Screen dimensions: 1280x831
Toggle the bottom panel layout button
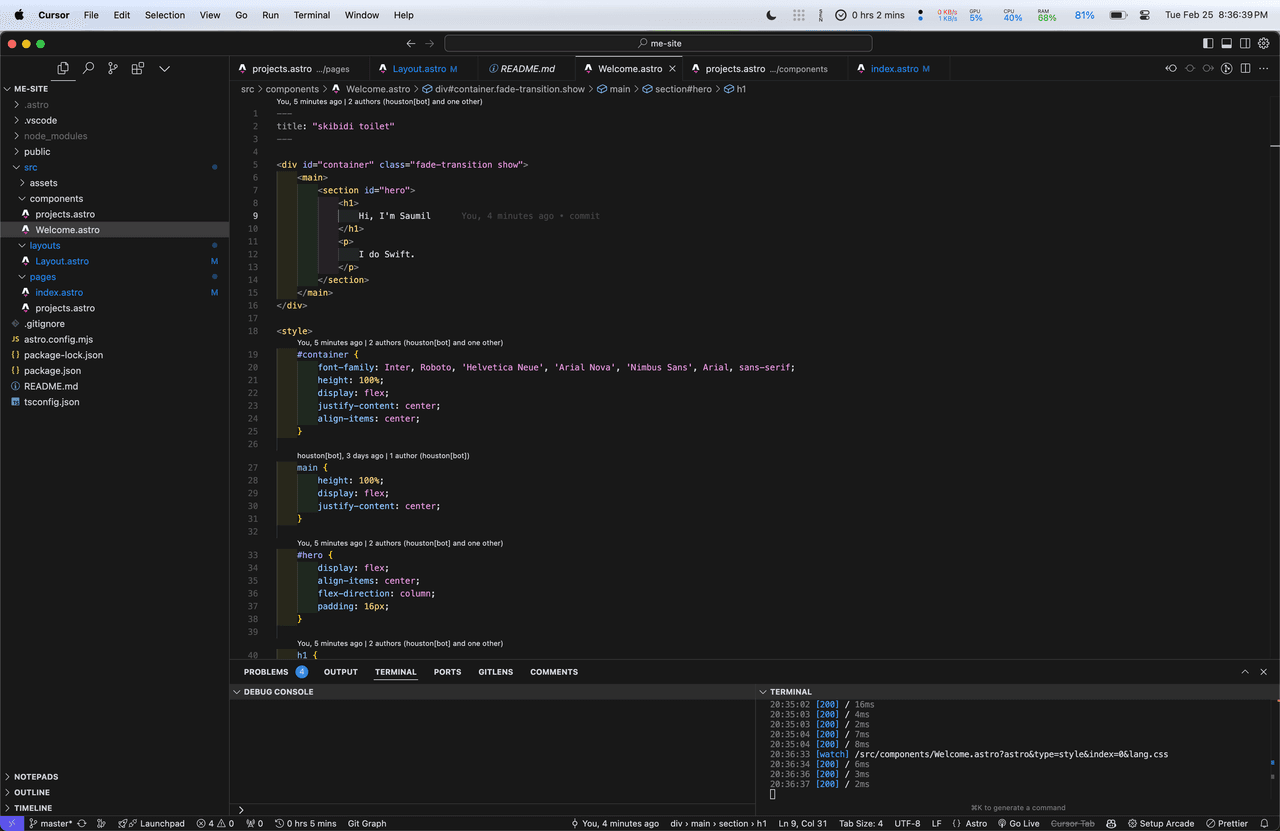pos(1226,43)
